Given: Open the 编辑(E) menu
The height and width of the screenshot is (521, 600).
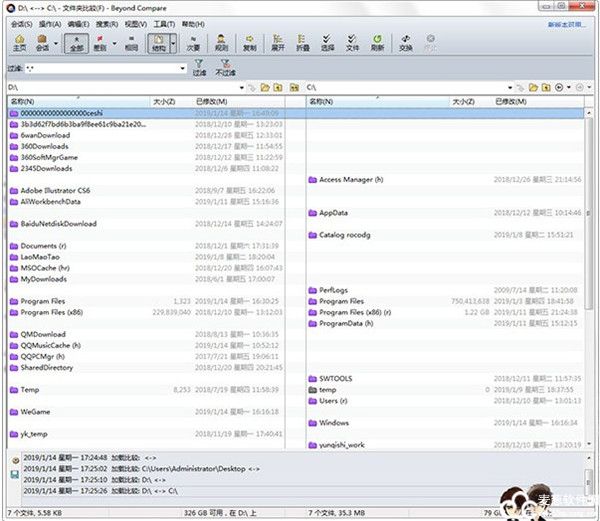Looking at the screenshot, I should click(x=78, y=24).
